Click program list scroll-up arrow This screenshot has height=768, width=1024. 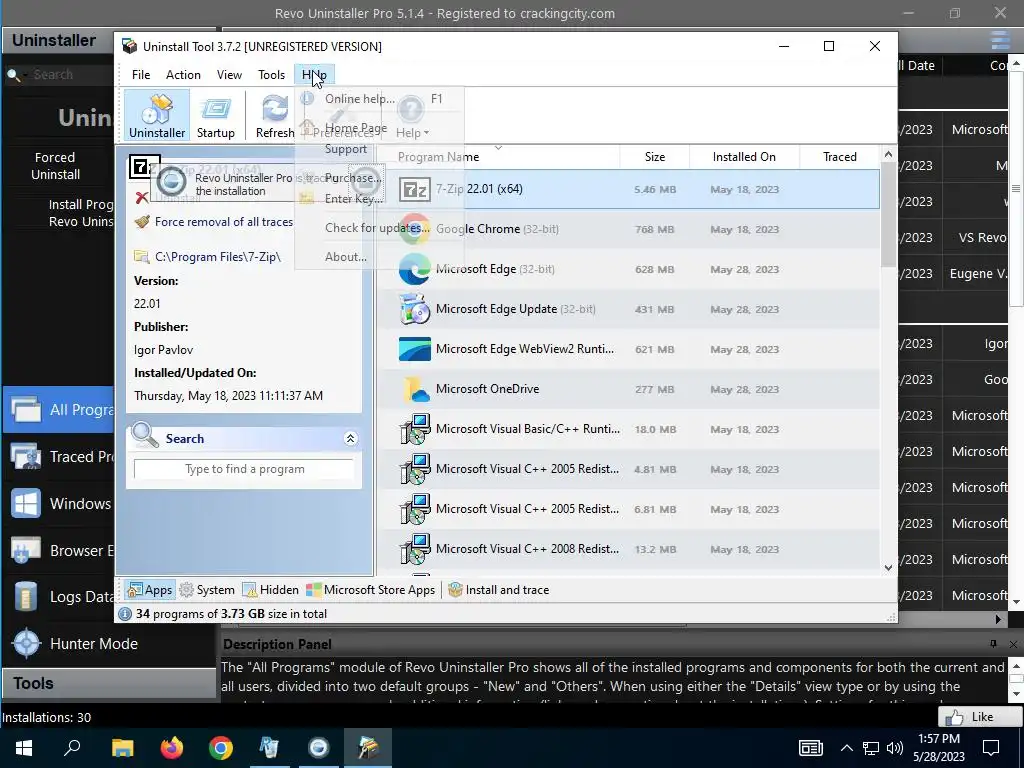[888, 155]
